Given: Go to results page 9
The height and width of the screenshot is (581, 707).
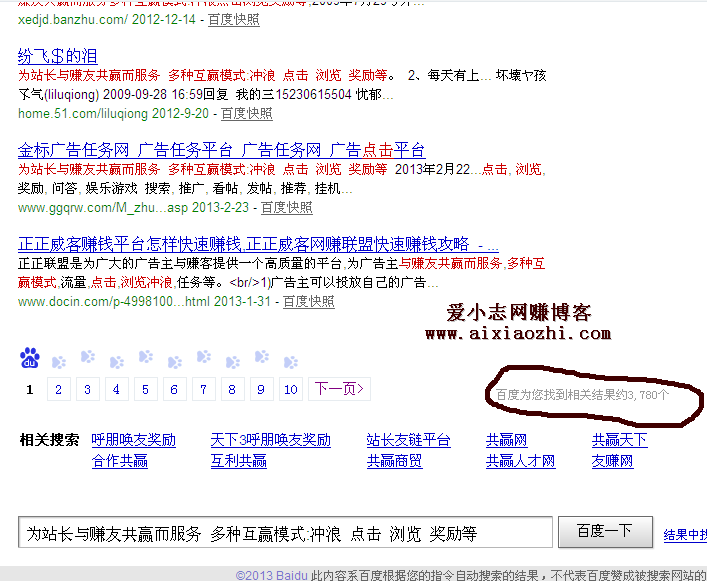Looking at the screenshot, I should (x=261, y=389).
